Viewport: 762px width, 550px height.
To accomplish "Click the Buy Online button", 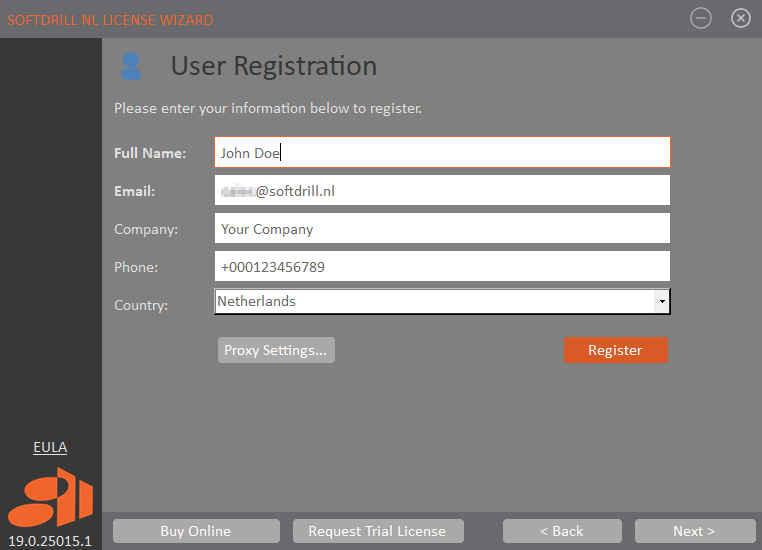I will click(x=196, y=531).
